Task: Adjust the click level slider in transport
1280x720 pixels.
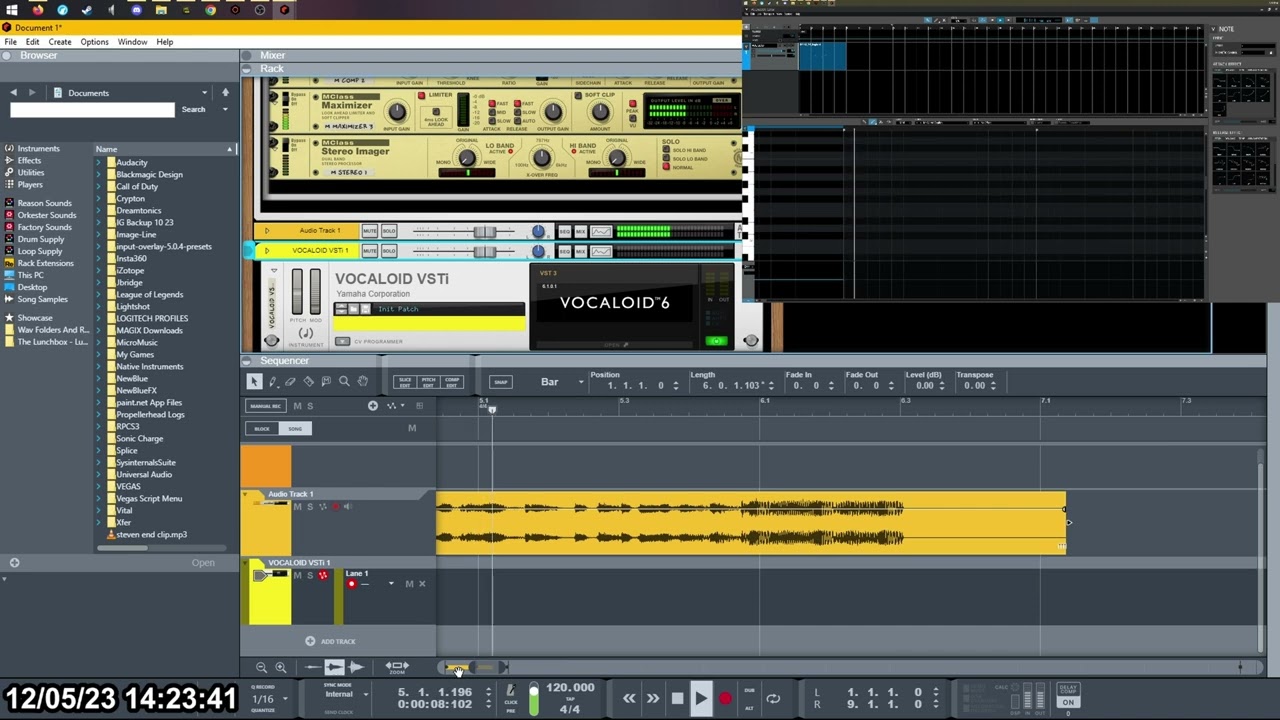Action: [533, 699]
